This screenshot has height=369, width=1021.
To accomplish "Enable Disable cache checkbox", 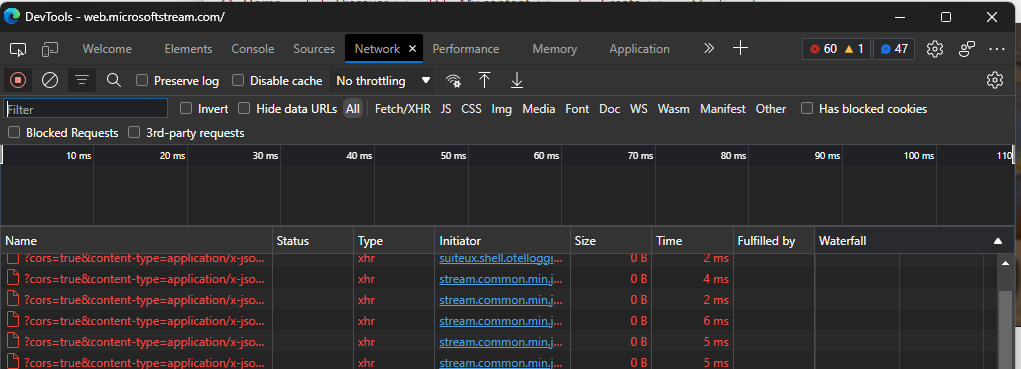I will coord(238,81).
